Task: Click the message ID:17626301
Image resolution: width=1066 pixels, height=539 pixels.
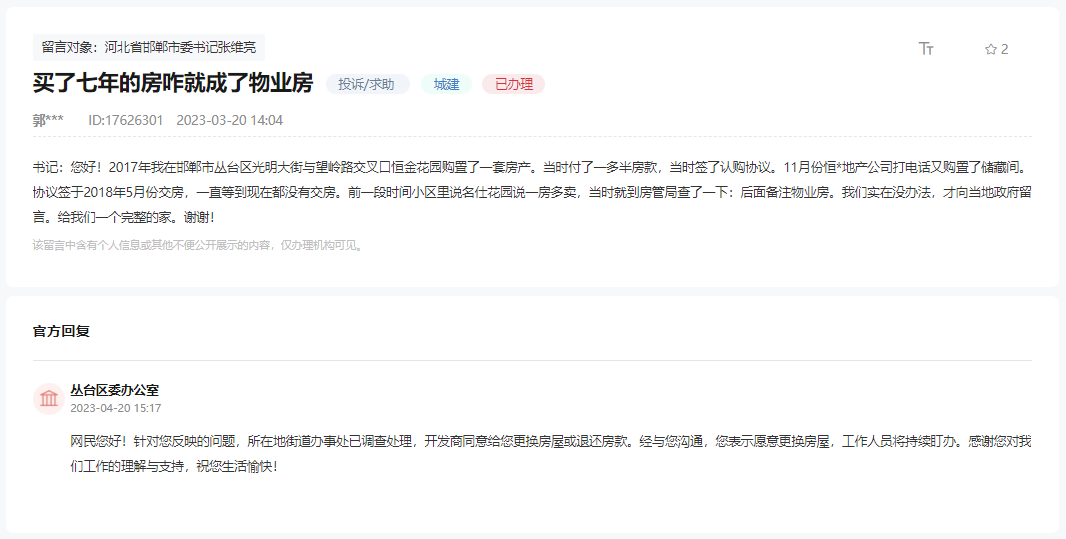Action: click(x=126, y=120)
